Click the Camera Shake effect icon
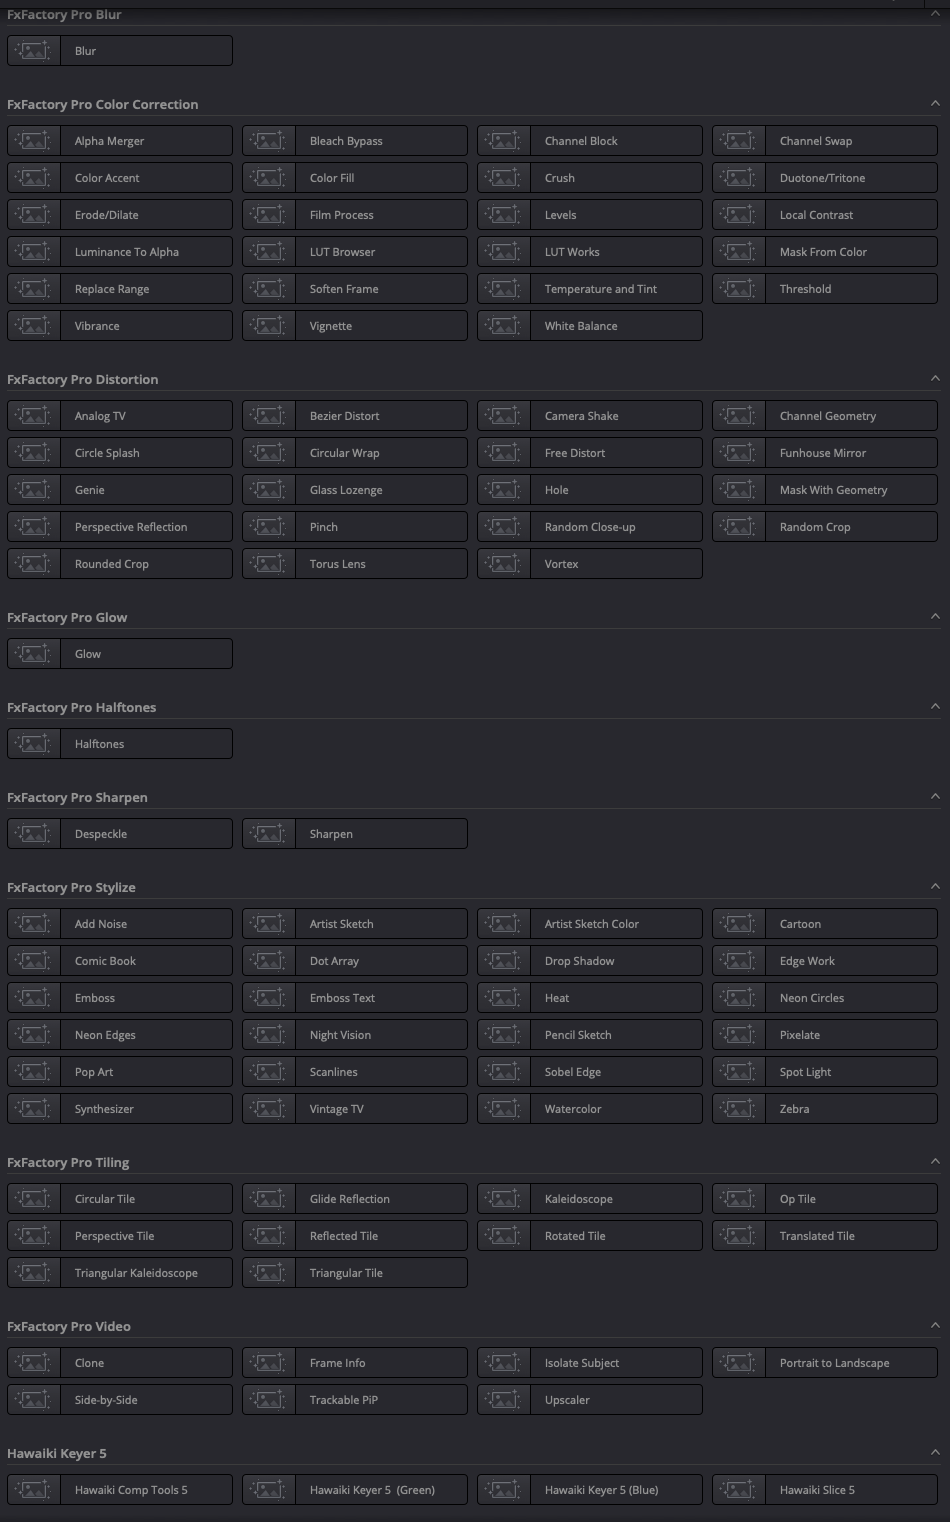Image resolution: width=950 pixels, height=1522 pixels. (504, 416)
